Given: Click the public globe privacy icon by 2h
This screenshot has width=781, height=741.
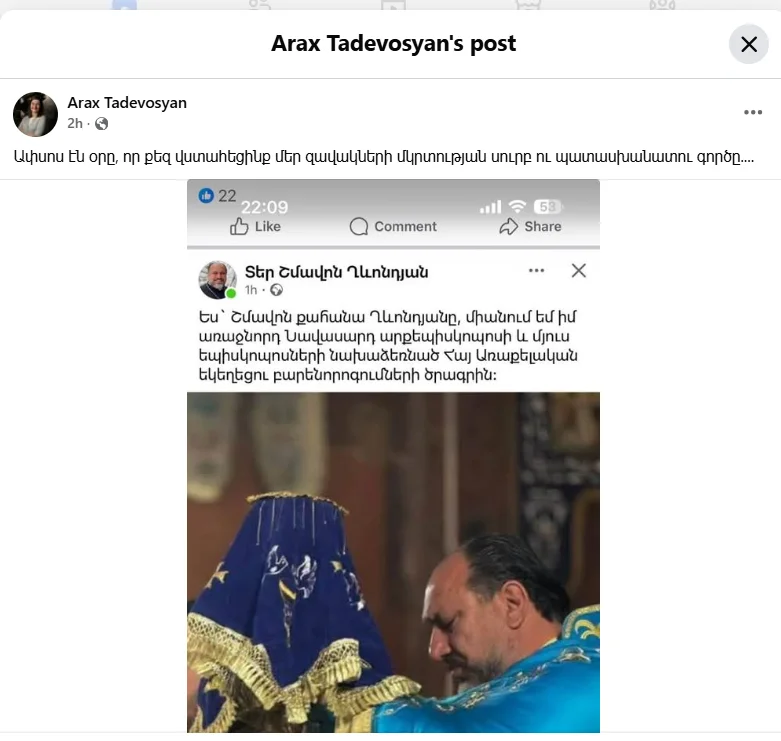Looking at the screenshot, I should pyautogui.click(x=102, y=124).
